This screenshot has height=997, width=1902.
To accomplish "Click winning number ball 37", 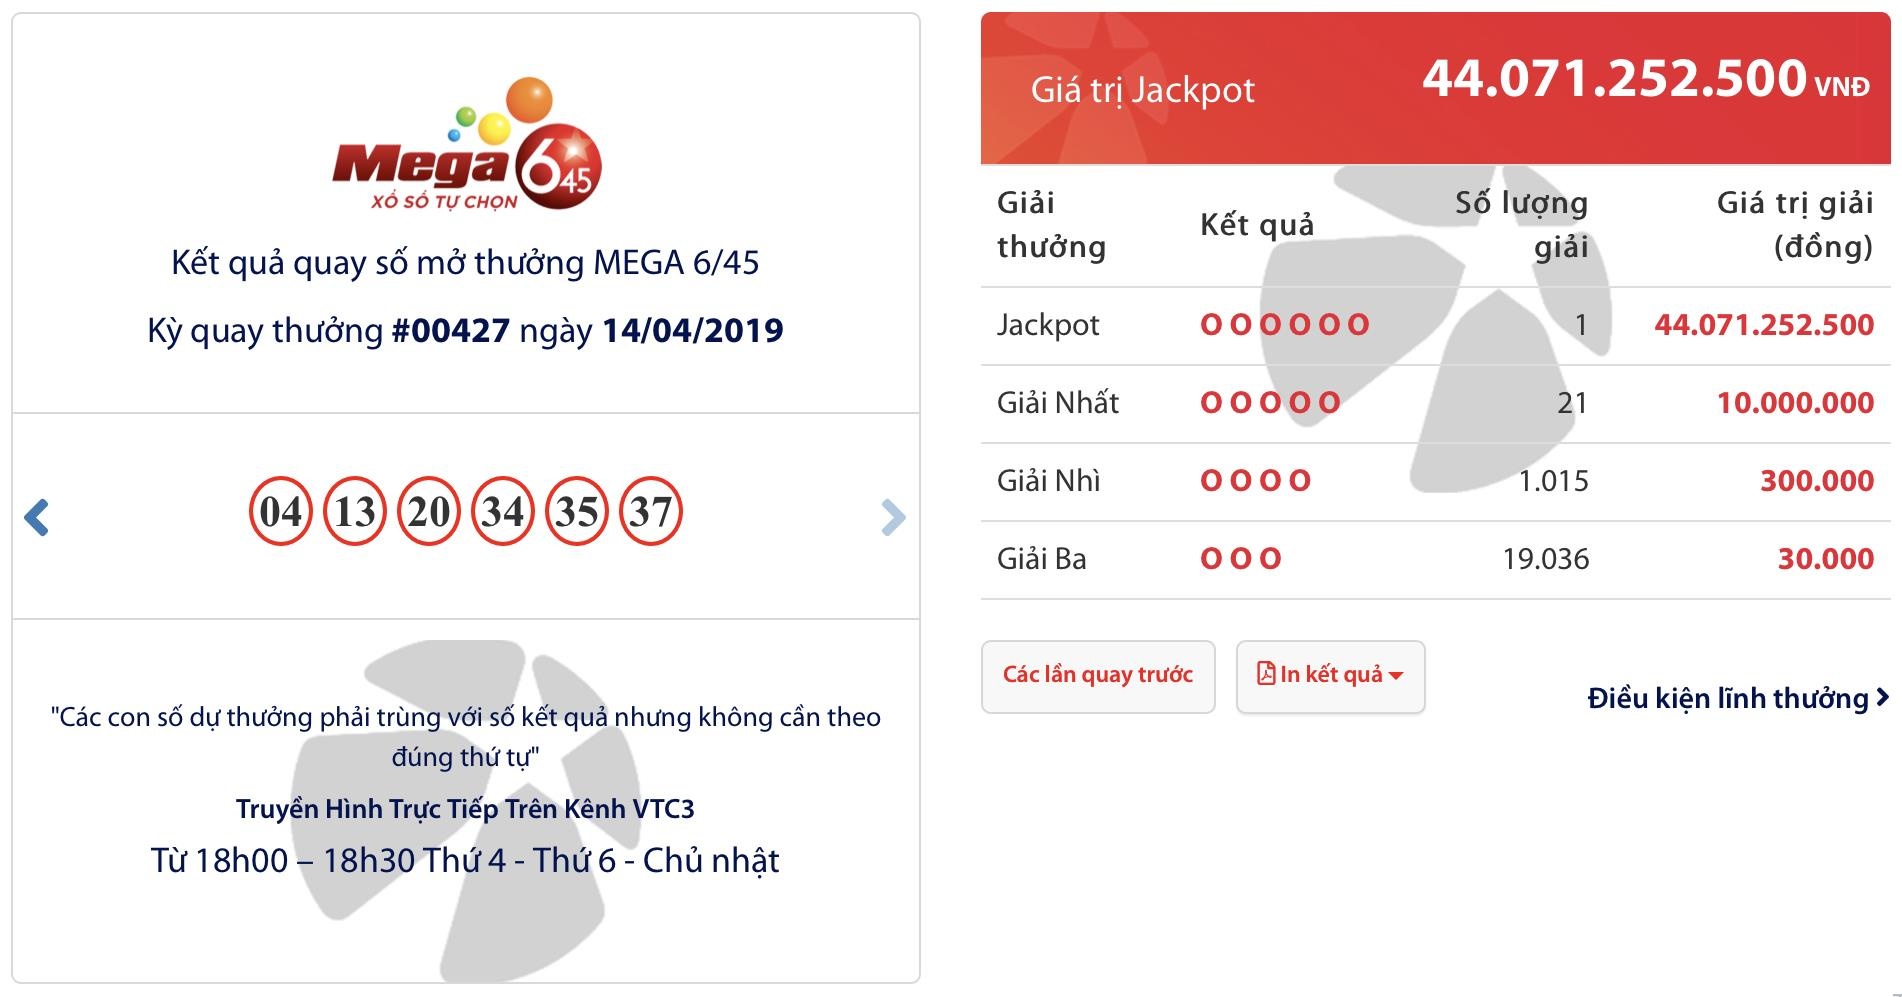I will click(651, 512).
